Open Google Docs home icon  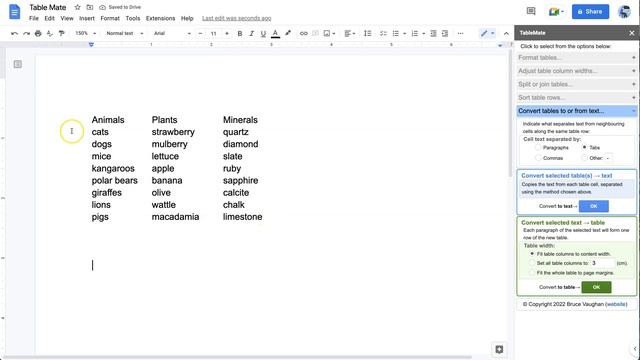[x=14, y=12]
